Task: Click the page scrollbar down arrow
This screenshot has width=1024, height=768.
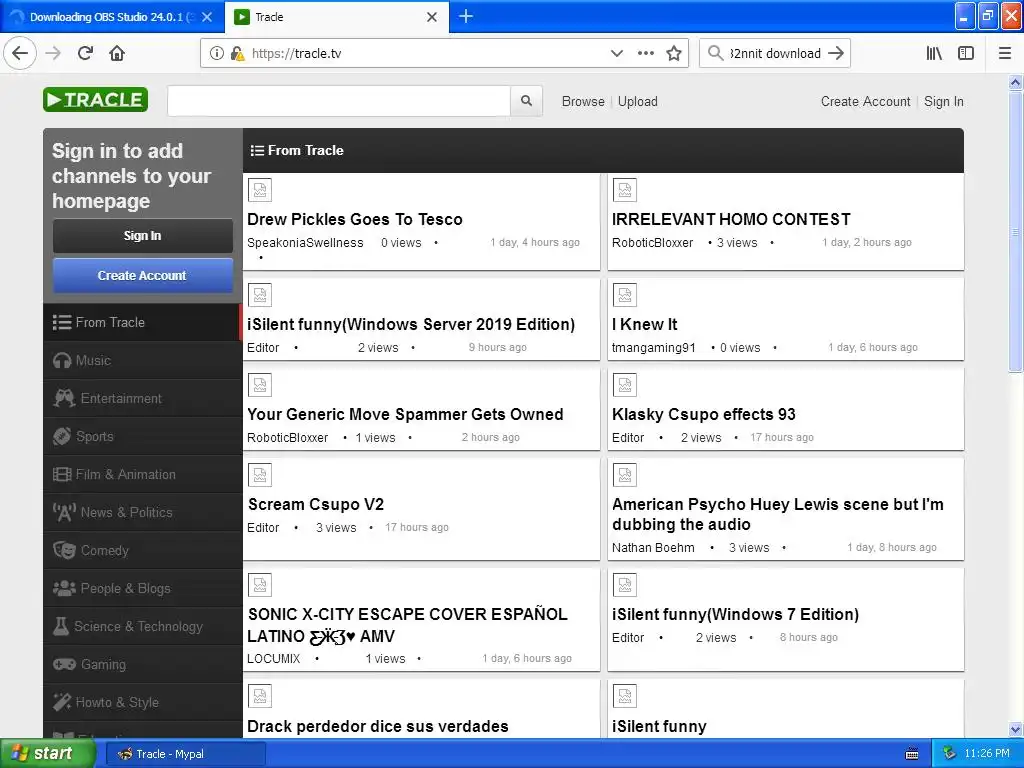Action: 1016,729
